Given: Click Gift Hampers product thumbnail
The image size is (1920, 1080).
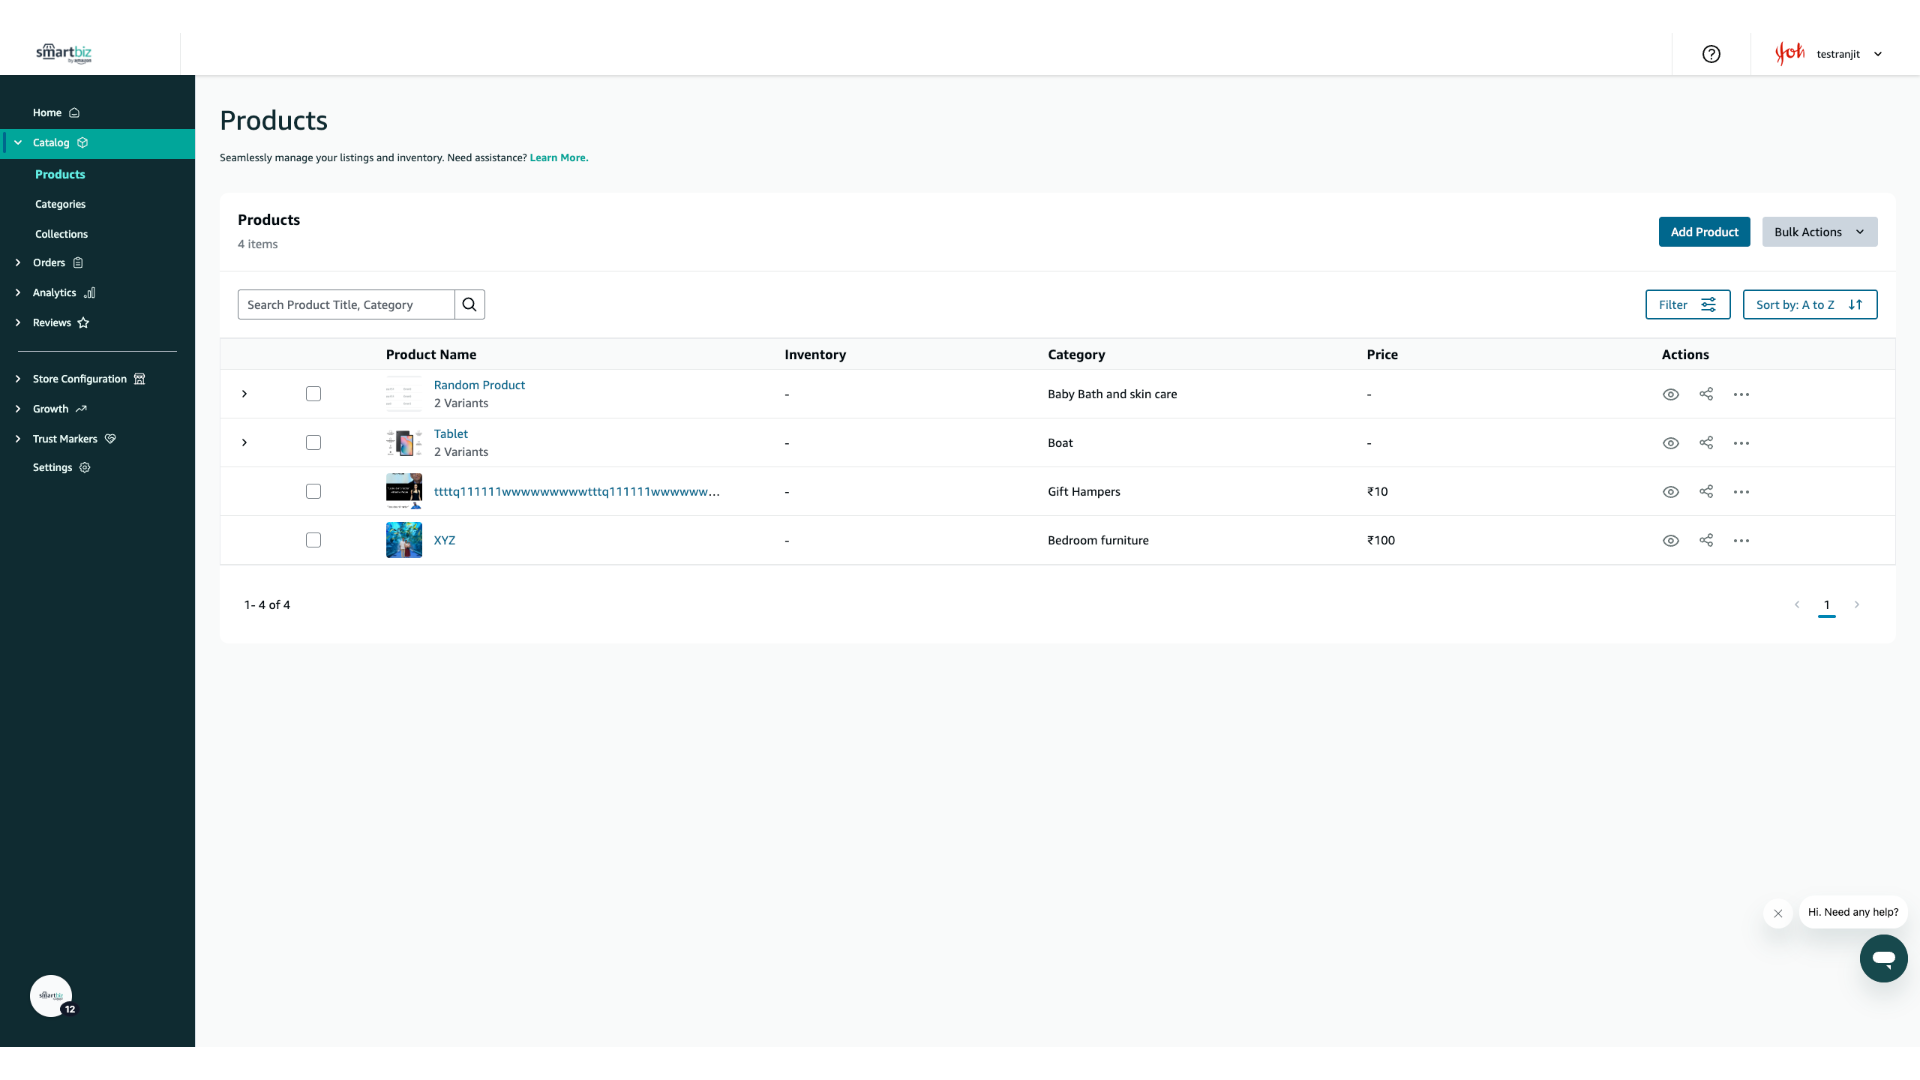Looking at the screenshot, I should (x=404, y=492).
